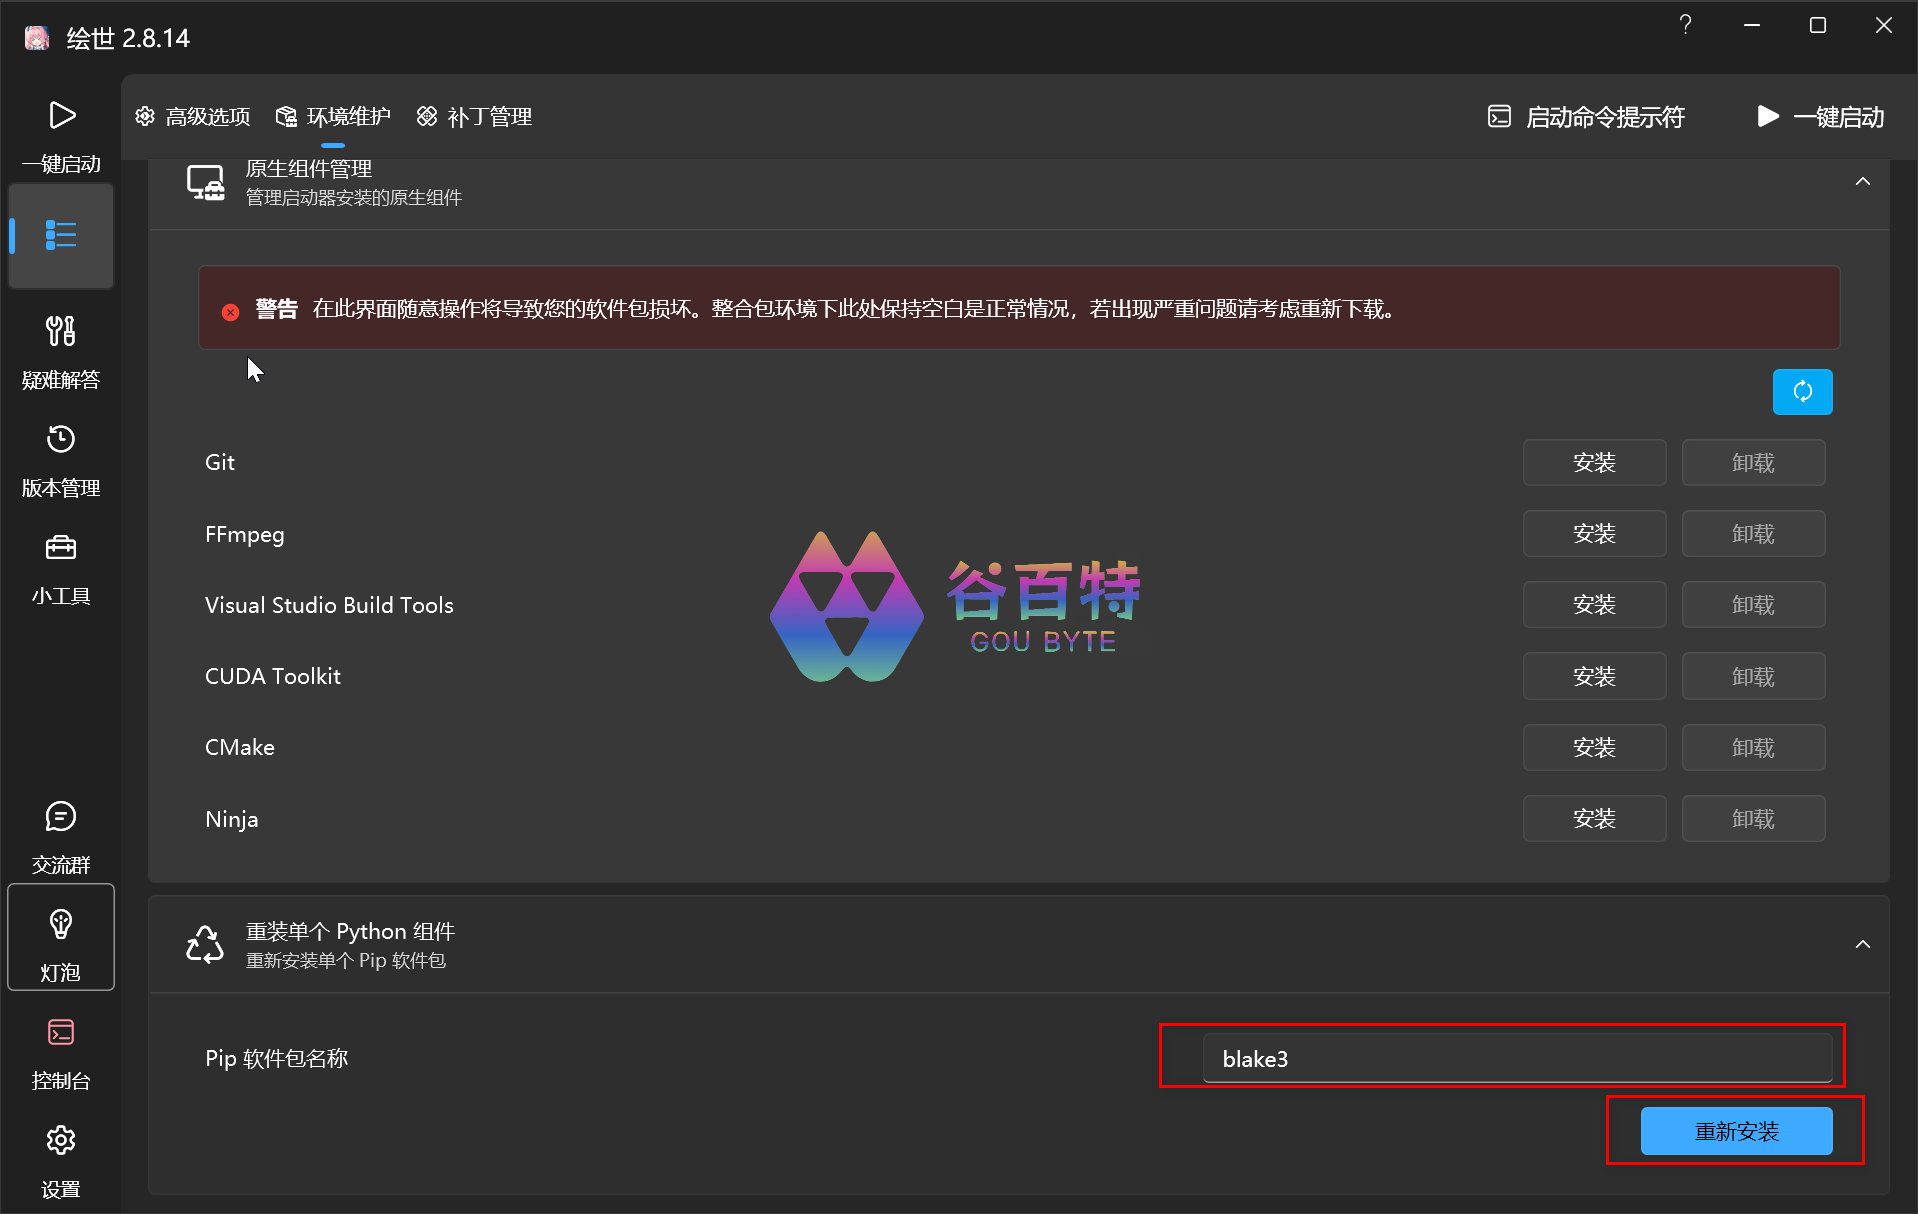Screen dimensions: 1918x1214
Task: Click the blue 重新安装 button
Action: click(1736, 1131)
